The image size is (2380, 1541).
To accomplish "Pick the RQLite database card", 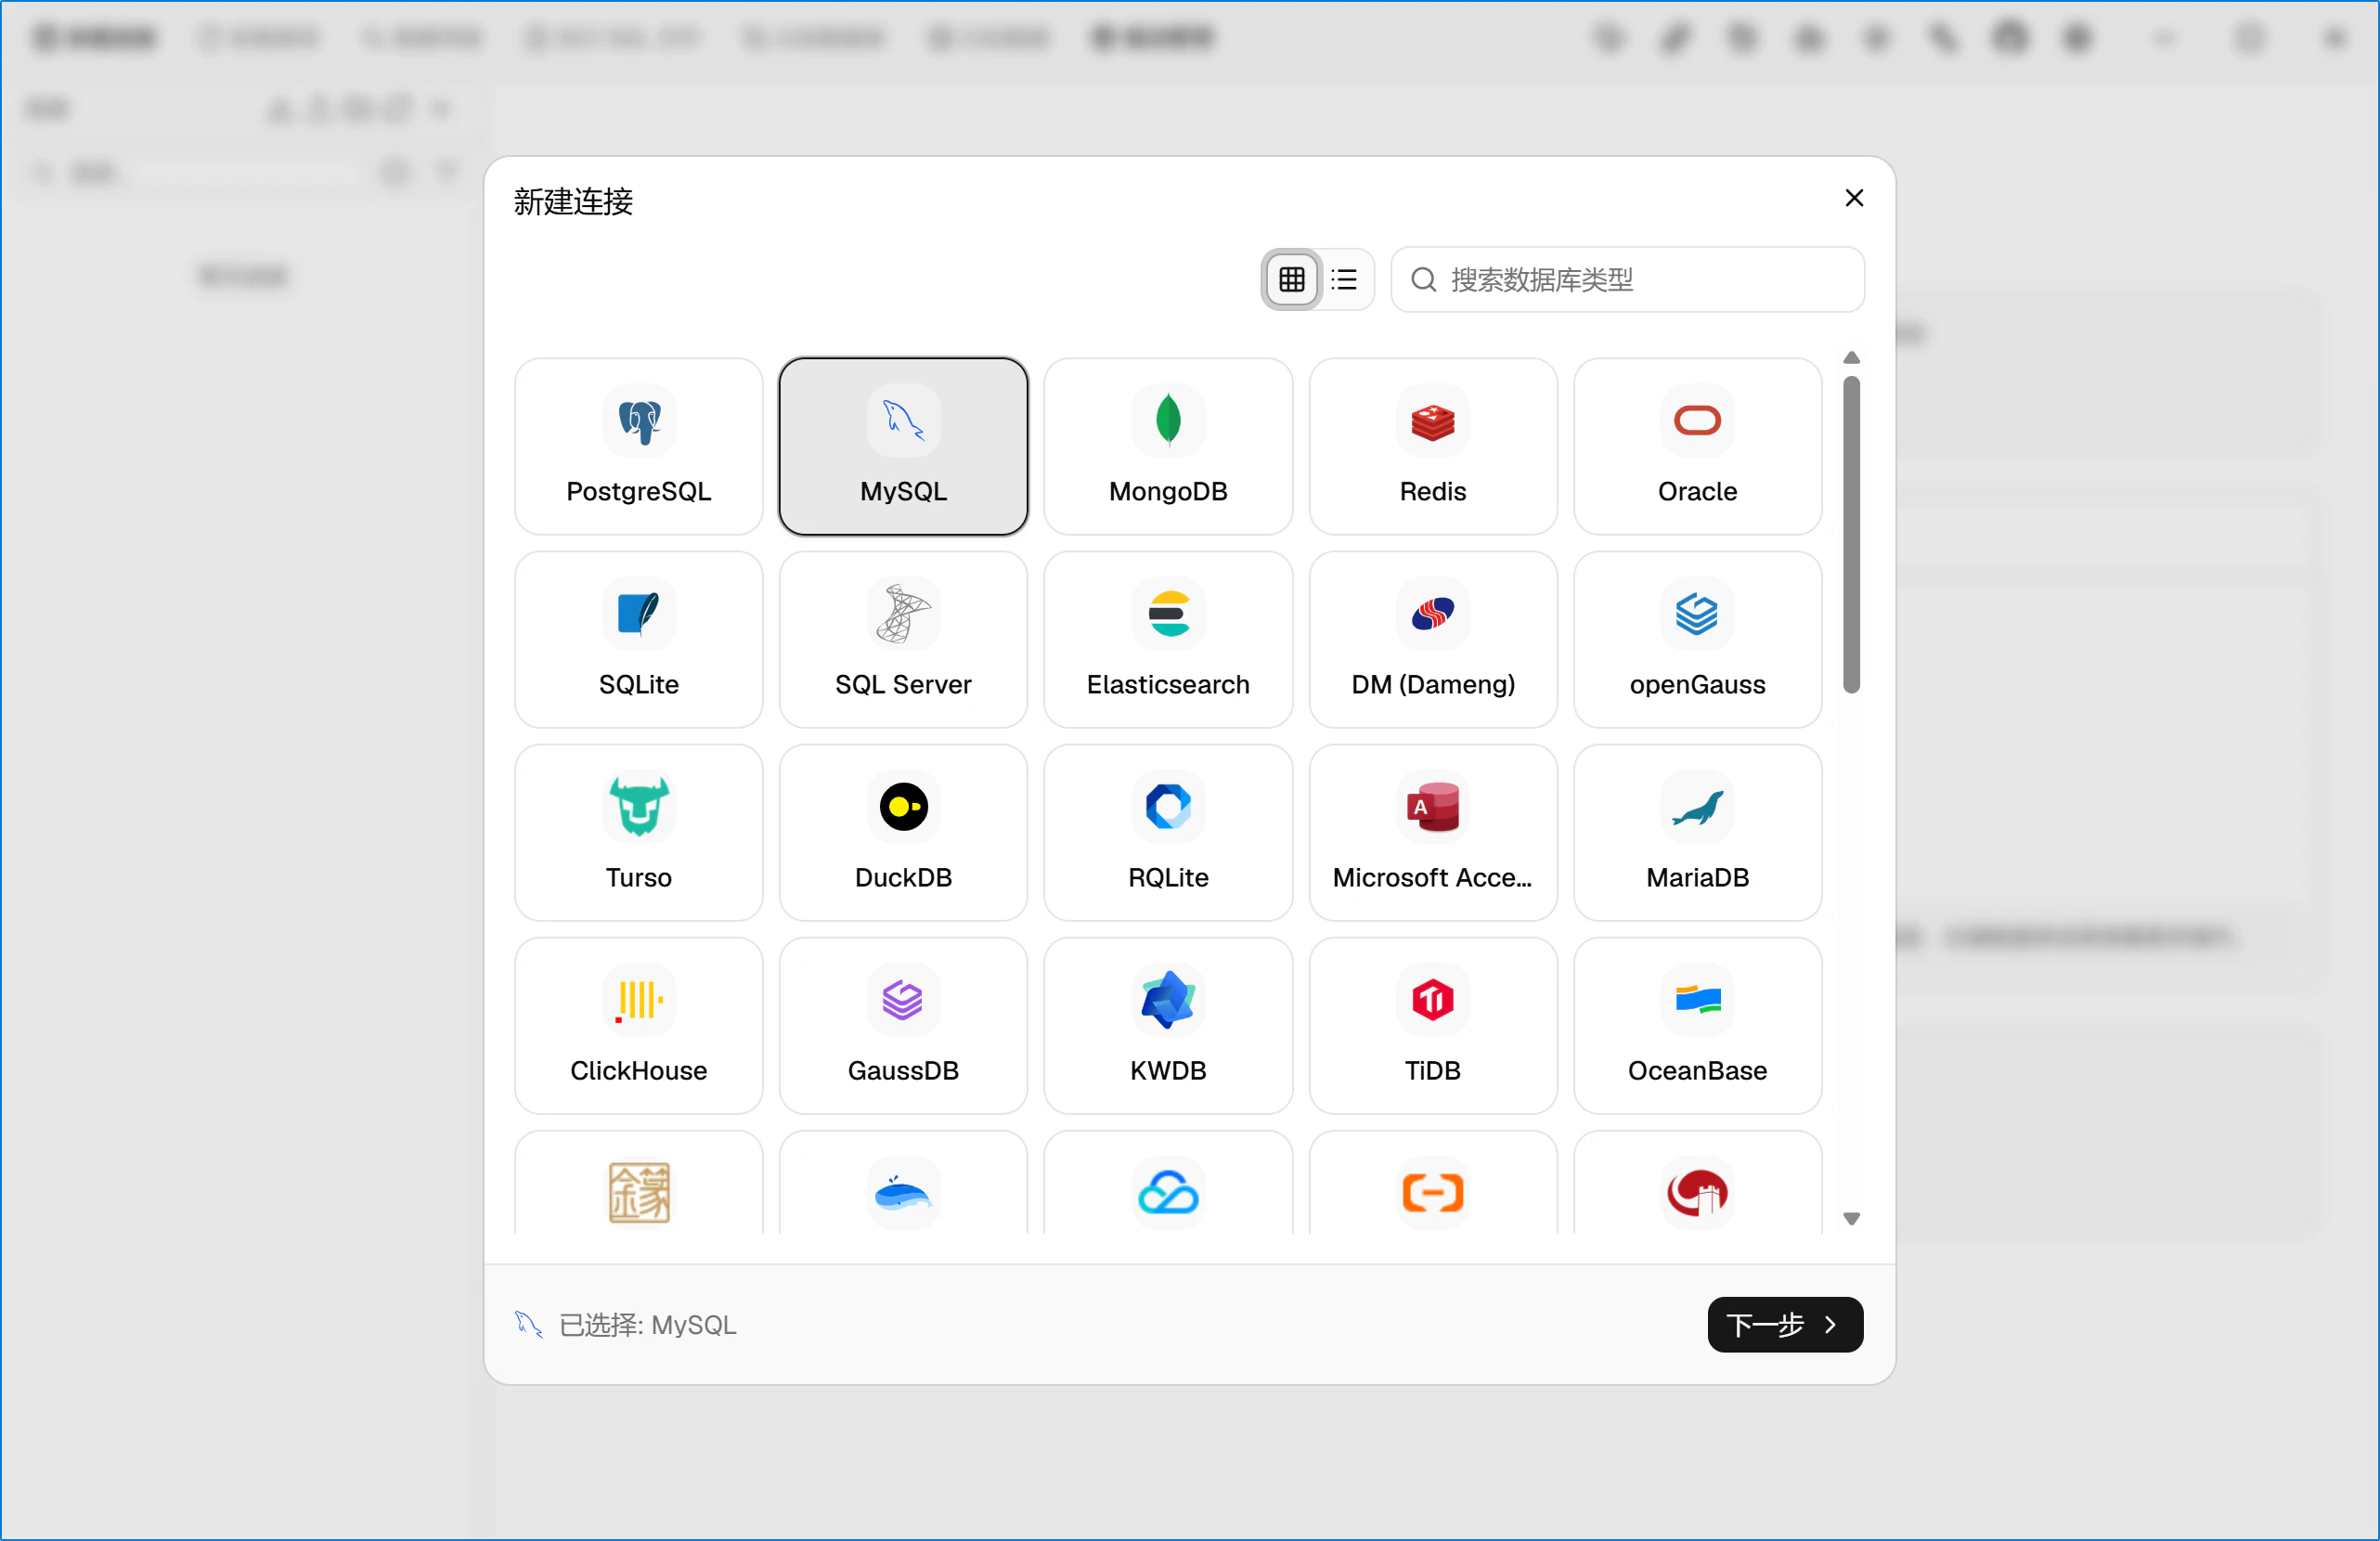I will [1168, 832].
